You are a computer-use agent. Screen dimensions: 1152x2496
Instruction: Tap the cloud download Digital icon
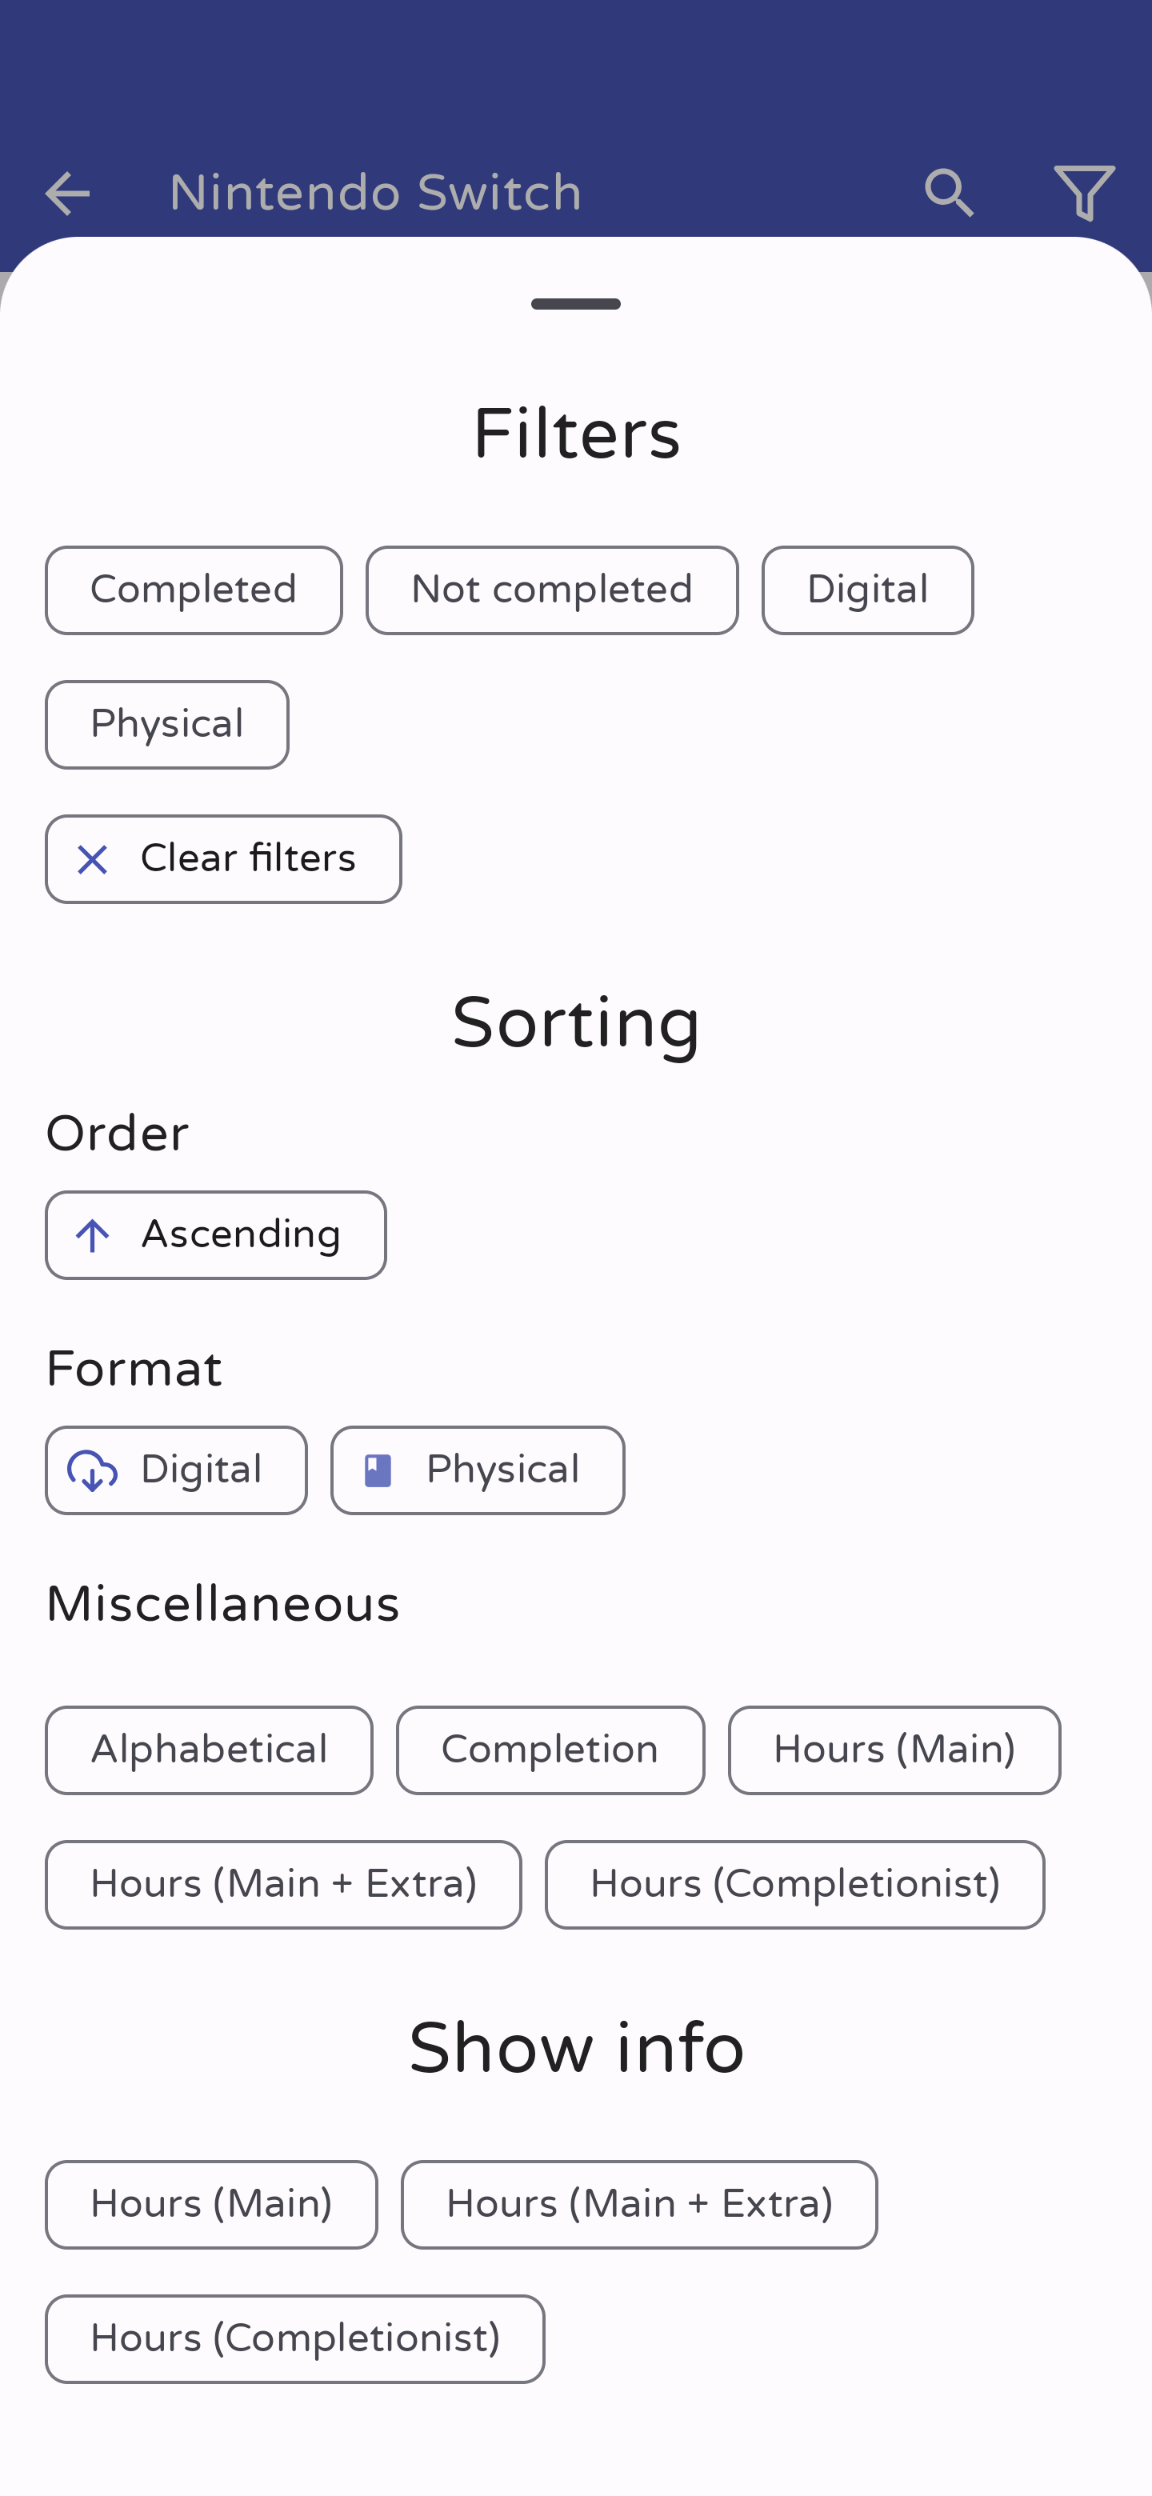[x=93, y=1471]
